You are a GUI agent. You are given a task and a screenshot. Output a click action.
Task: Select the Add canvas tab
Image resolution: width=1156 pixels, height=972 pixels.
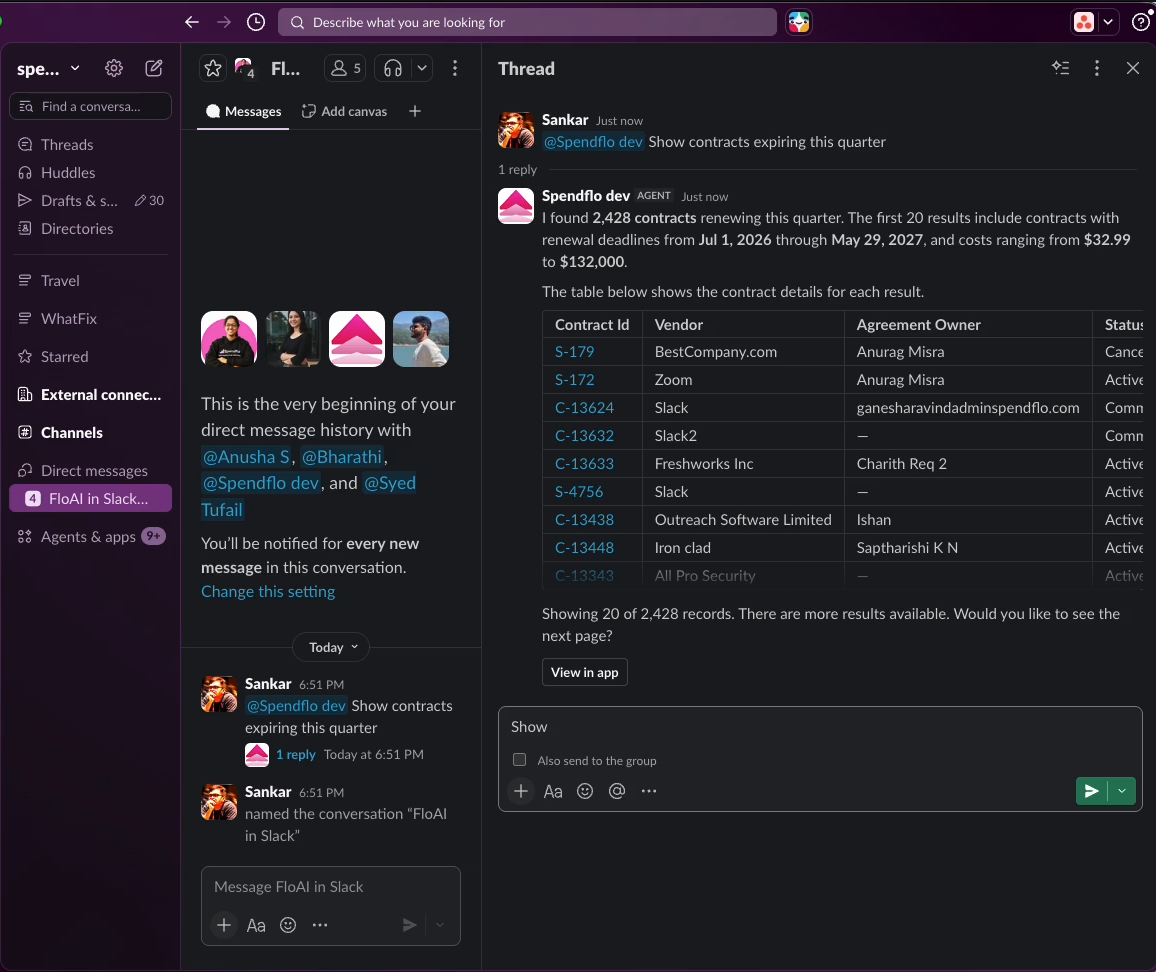pyautogui.click(x=344, y=111)
